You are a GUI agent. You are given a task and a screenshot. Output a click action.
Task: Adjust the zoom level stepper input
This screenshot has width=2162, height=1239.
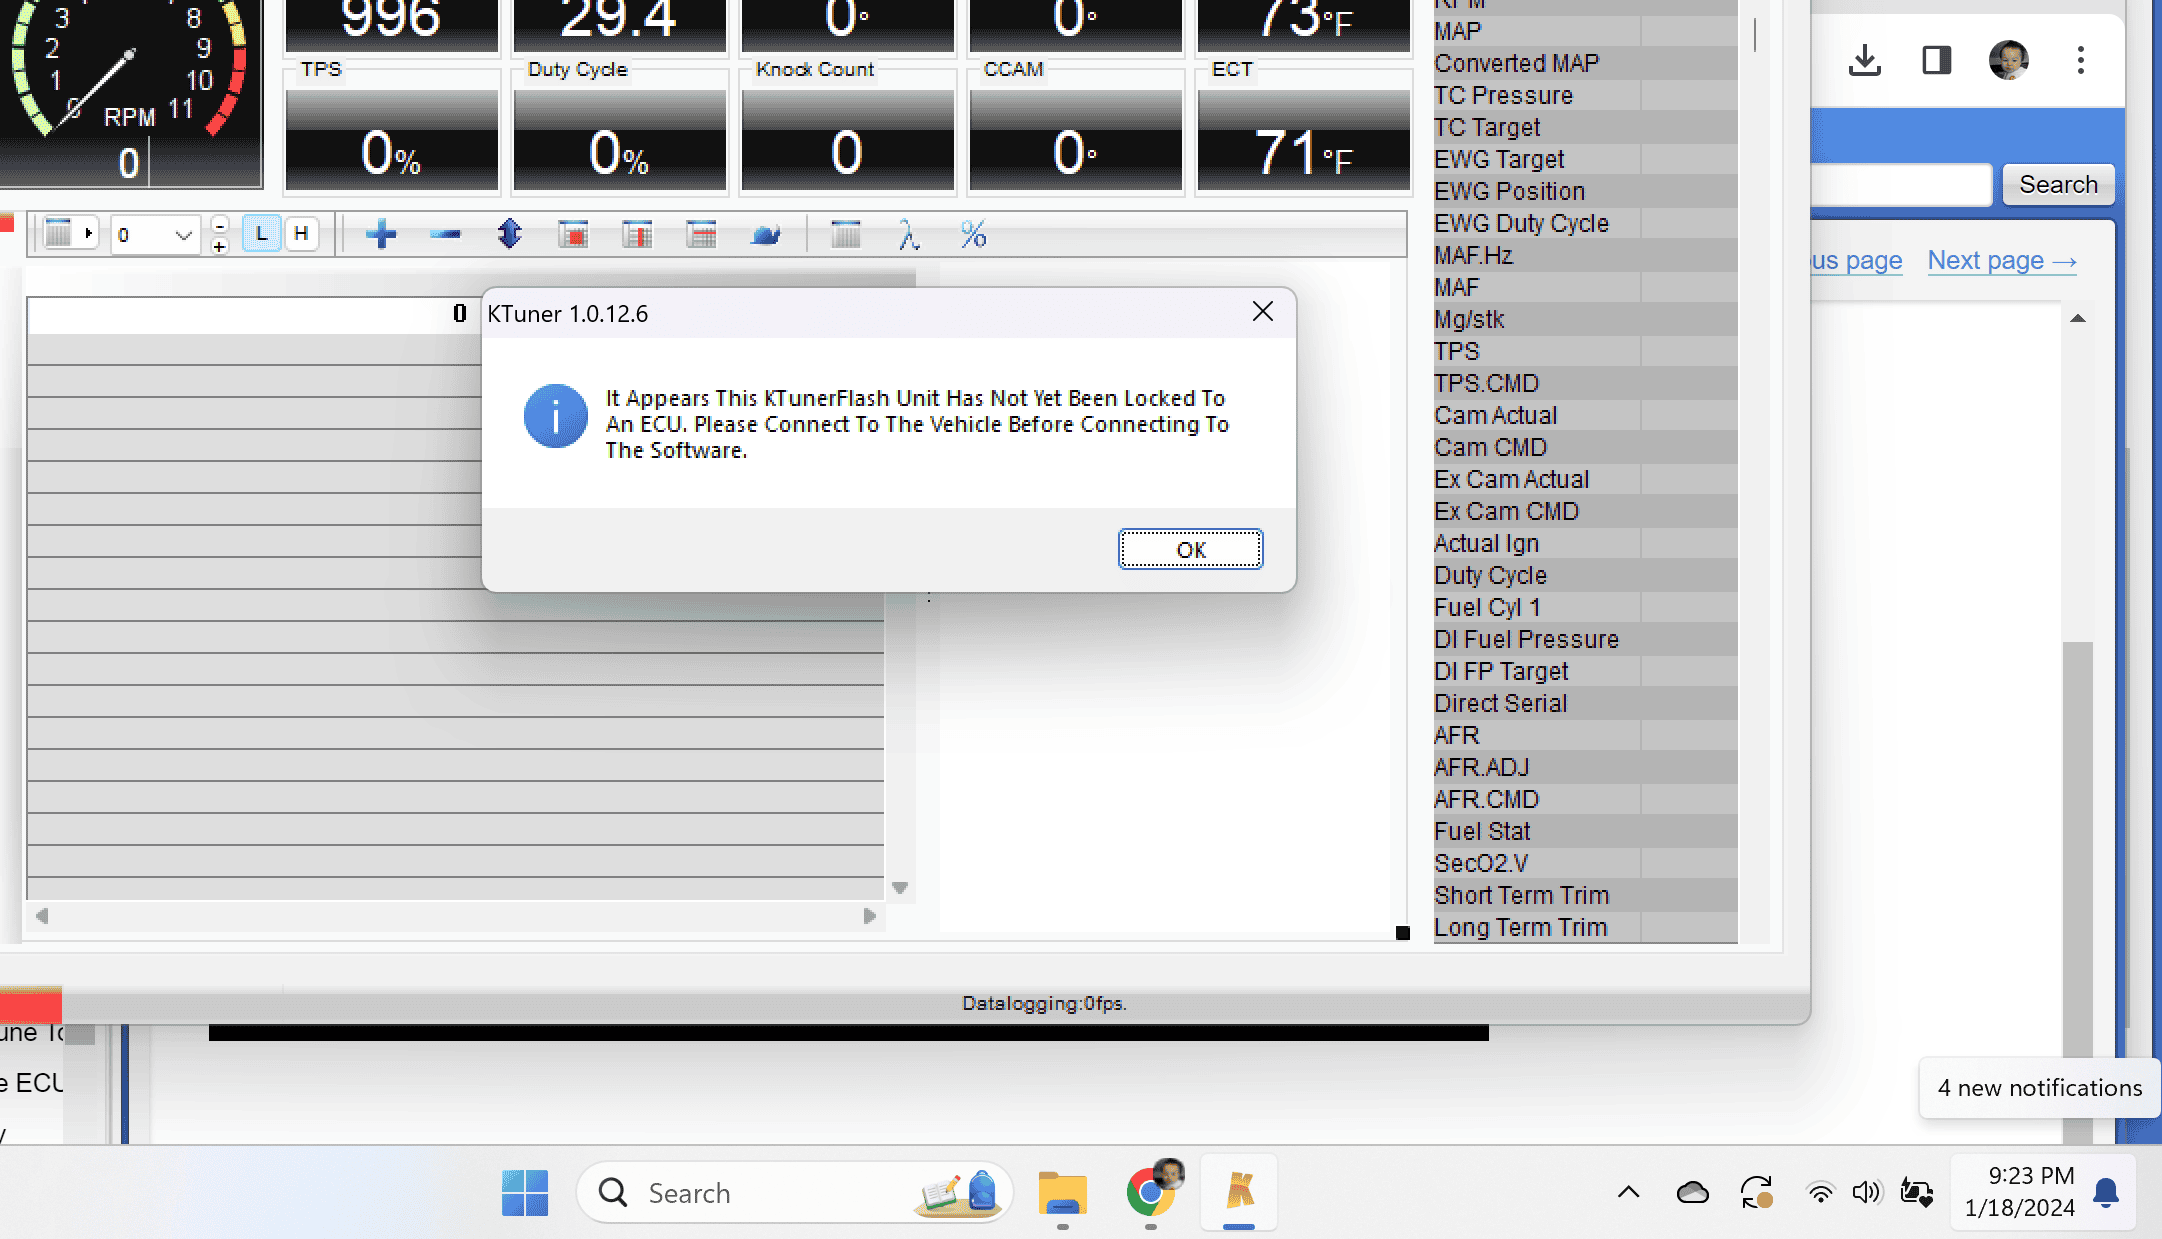[x=218, y=233]
